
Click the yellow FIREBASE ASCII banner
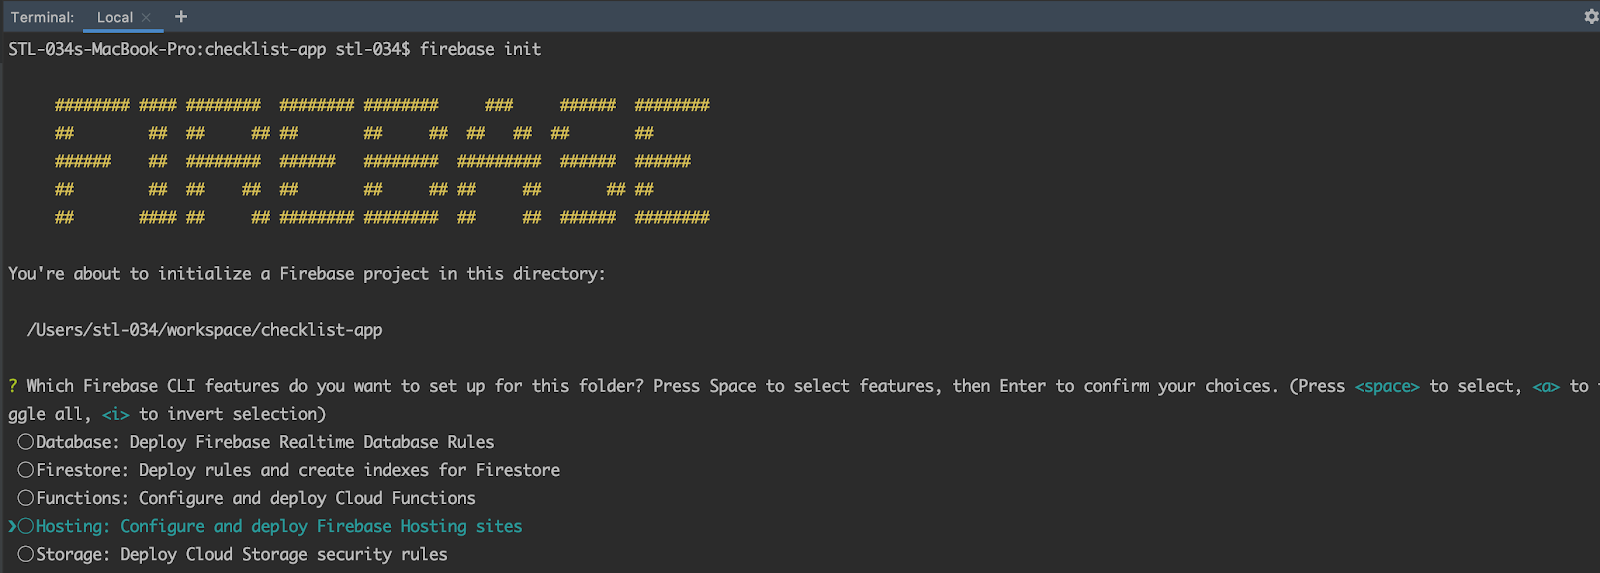[382, 161]
